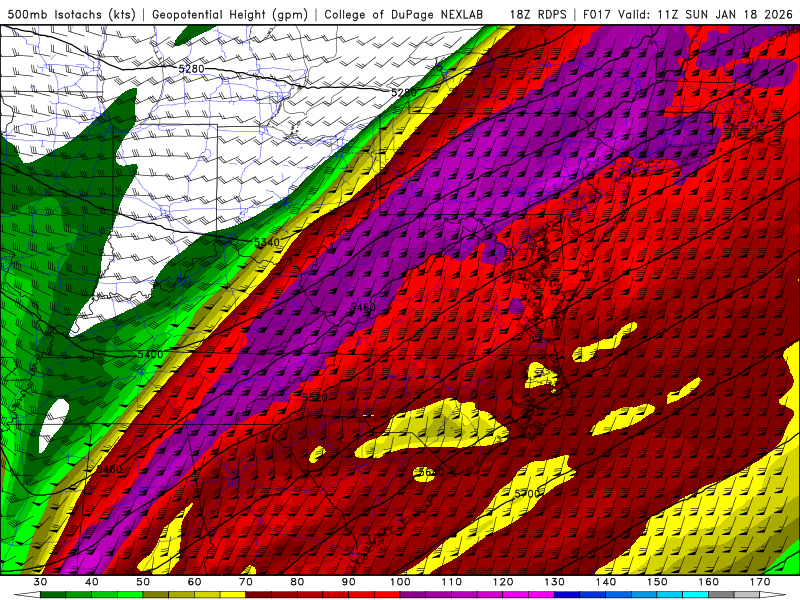Click the 120 kt label on color scale
The image size is (800, 600).
[x=503, y=582]
